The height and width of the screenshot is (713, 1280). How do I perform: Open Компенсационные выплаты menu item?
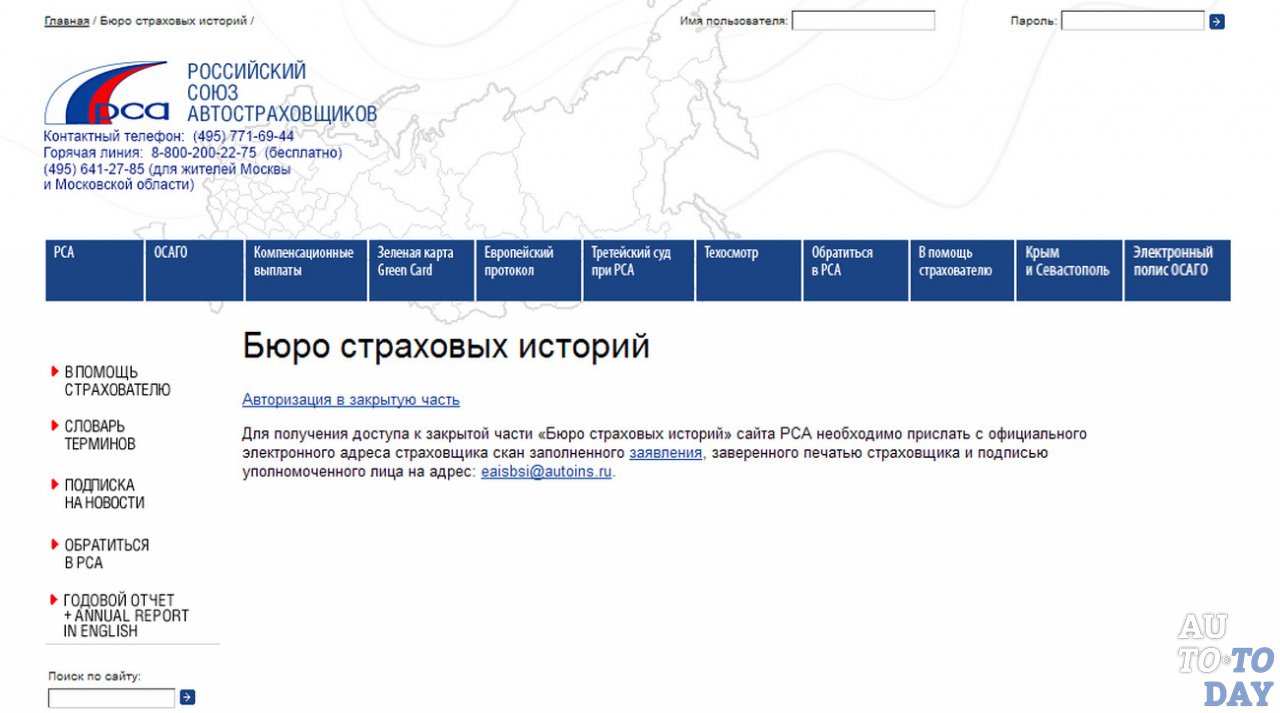pos(306,270)
